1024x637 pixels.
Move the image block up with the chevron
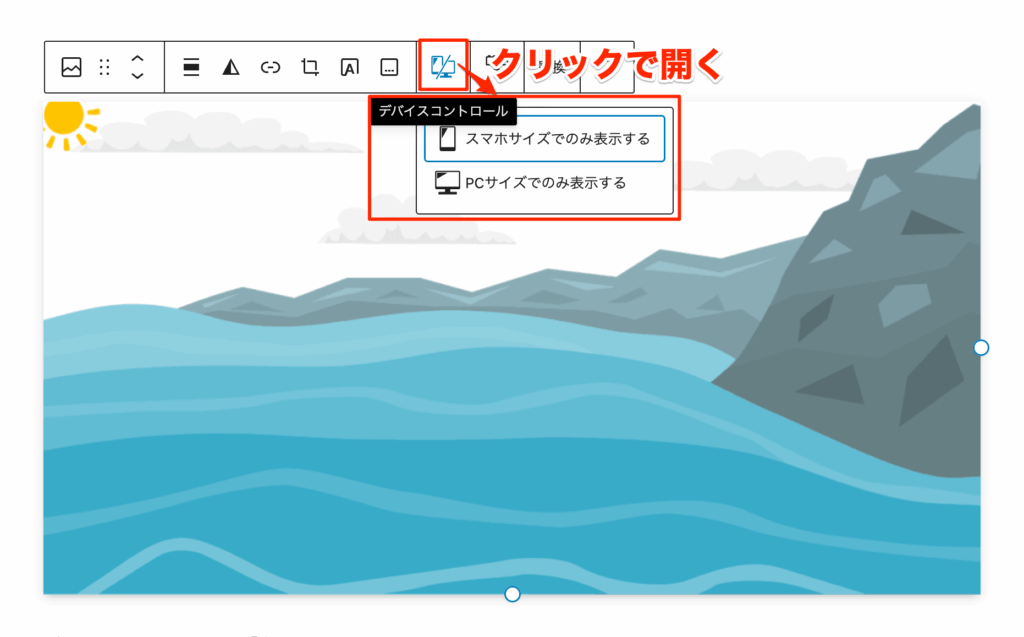coord(139,58)
